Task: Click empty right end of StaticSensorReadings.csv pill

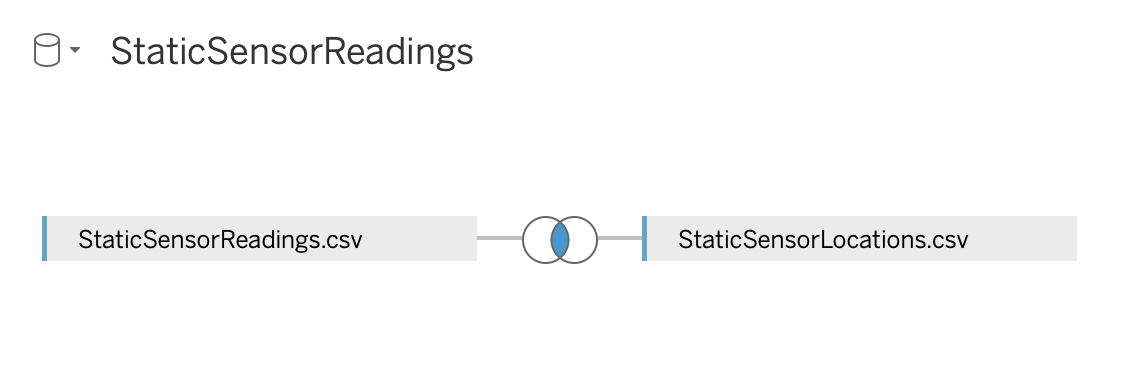Action: pyautogui.click(x=420, y=239)
